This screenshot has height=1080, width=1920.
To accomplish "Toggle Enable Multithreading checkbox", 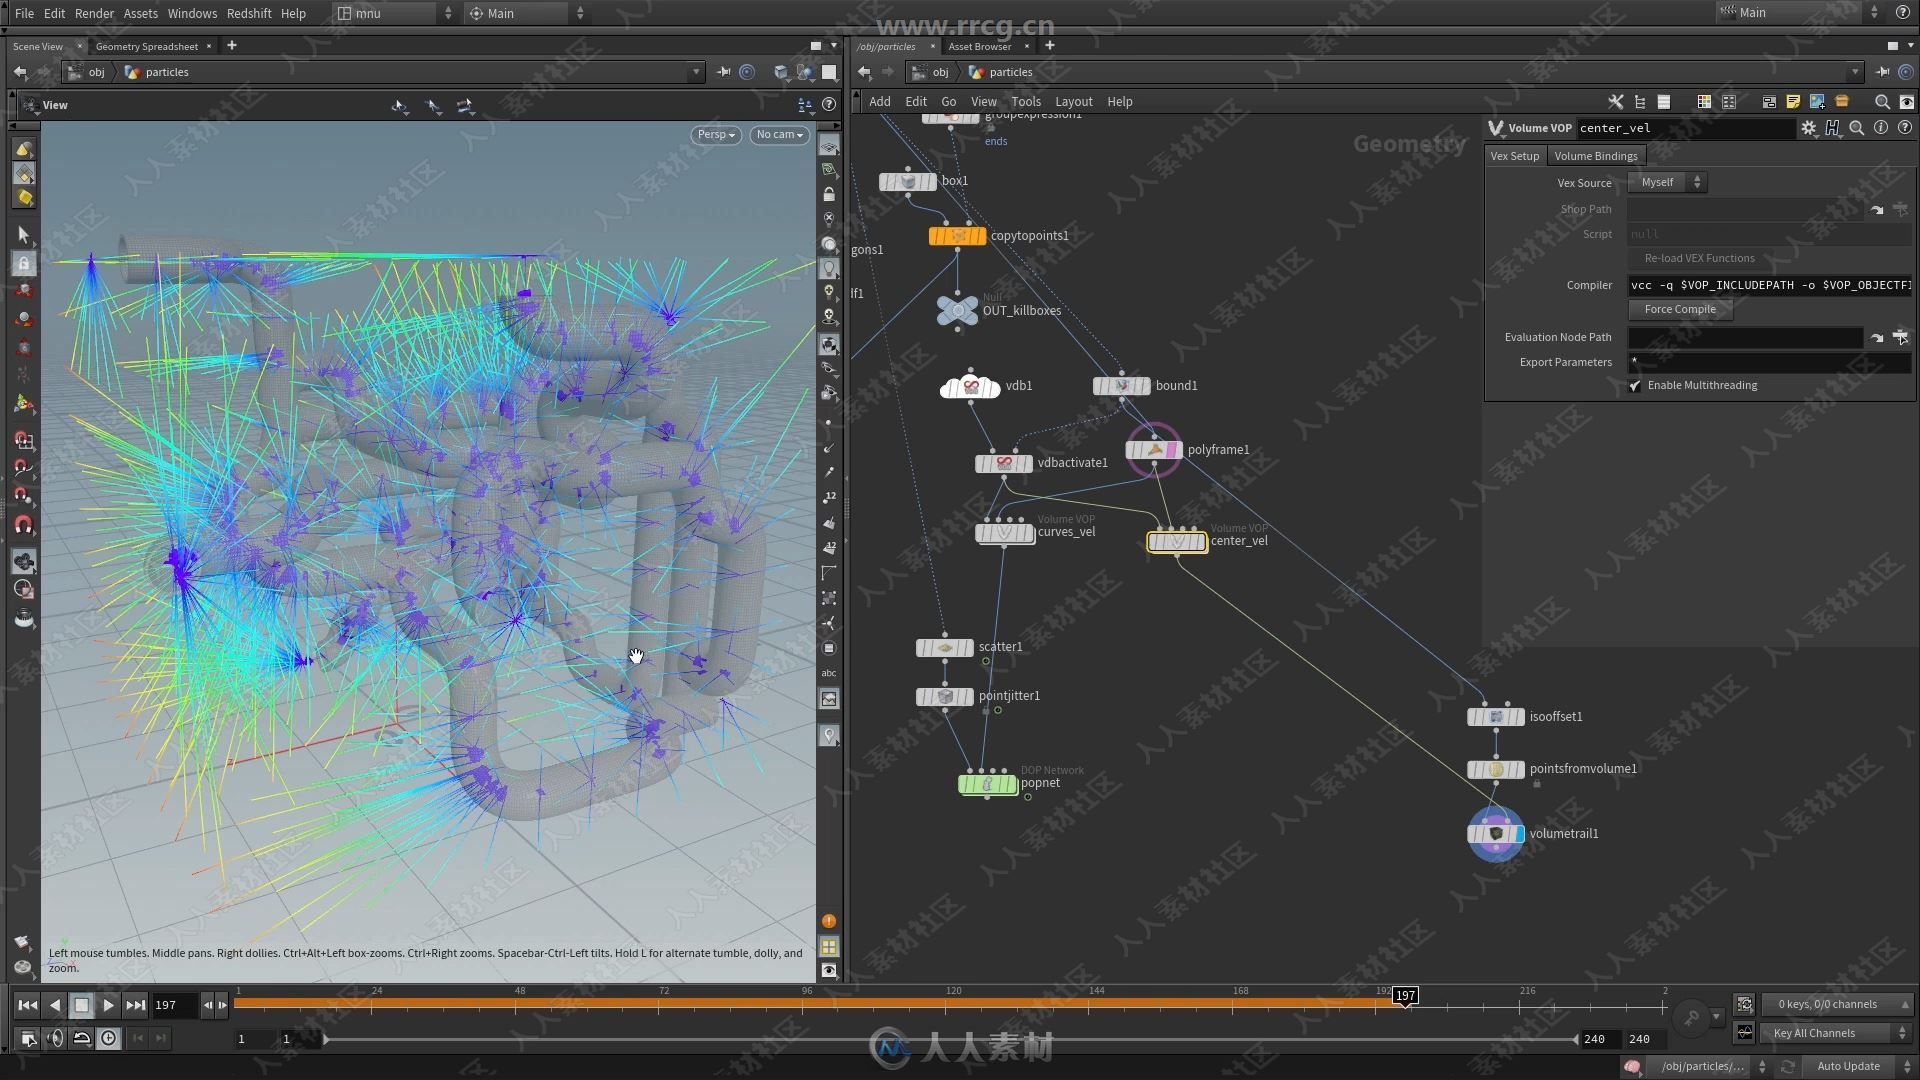I will click(1635, 385).
